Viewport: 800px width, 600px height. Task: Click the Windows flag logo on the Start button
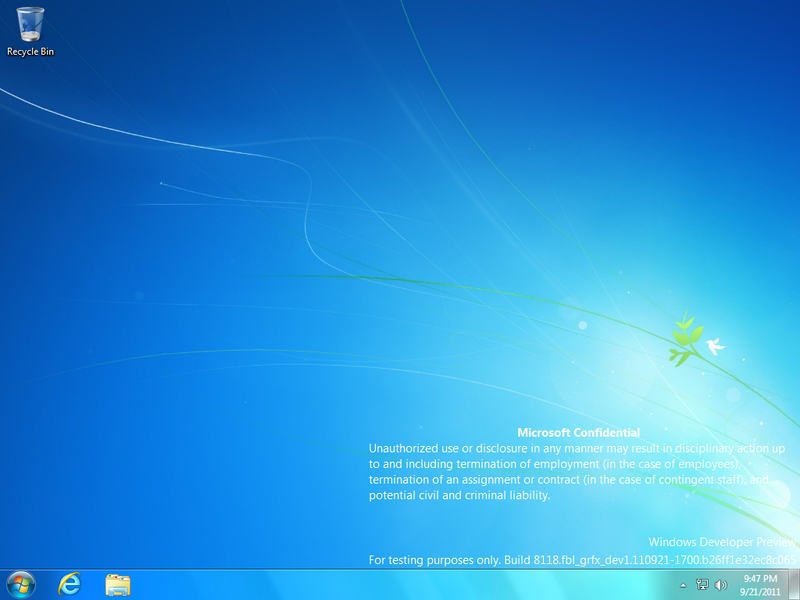[18, 585]
